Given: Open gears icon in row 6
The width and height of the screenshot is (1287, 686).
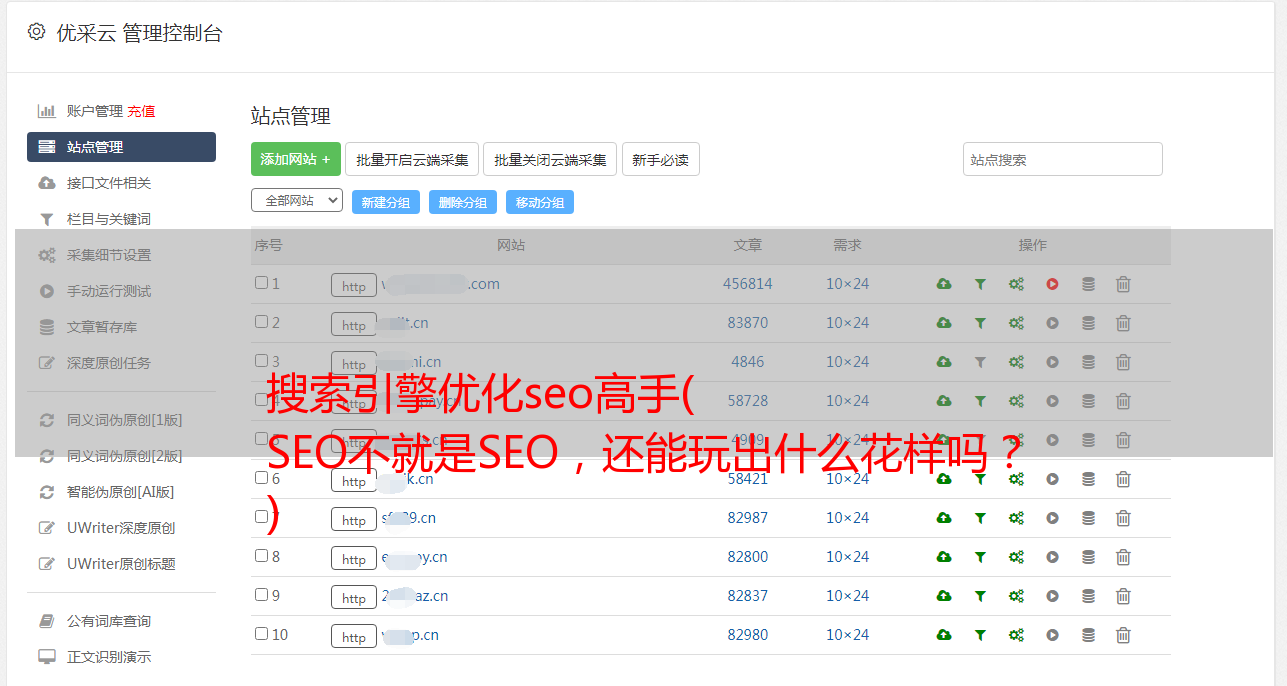Looking at the screenshot, I should tap(1016, 479).
